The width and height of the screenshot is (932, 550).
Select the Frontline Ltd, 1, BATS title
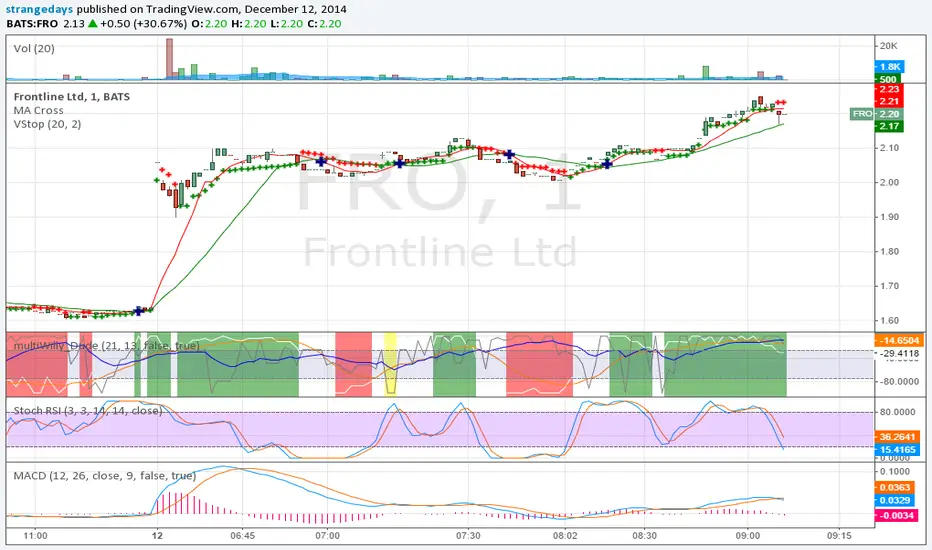[x=71, y=96]
